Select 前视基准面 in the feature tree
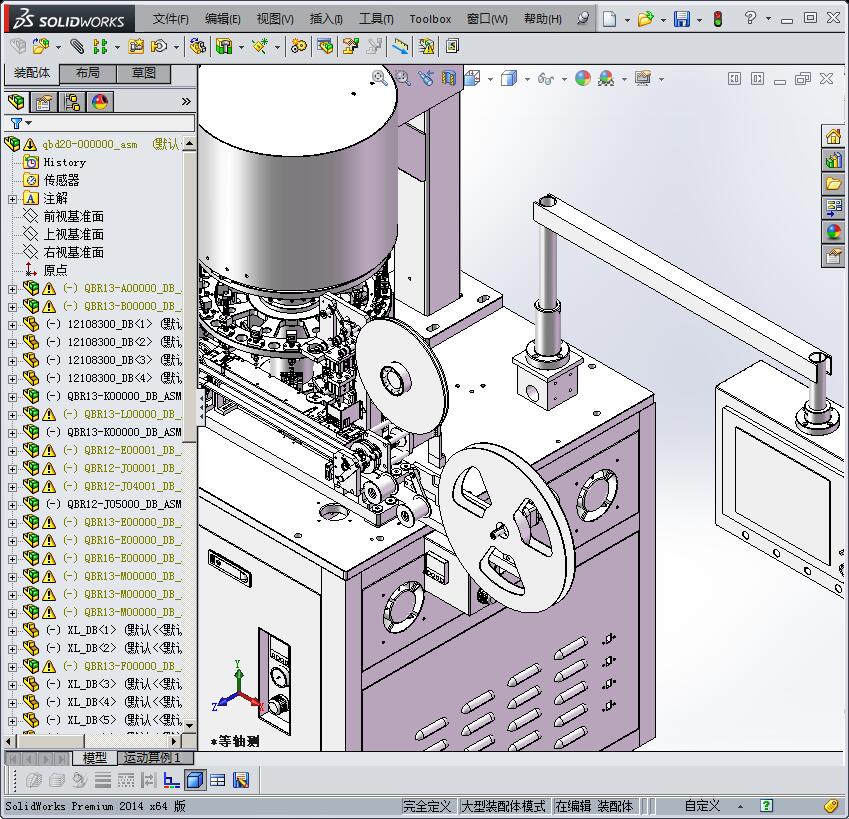Viewport: 849px width, 819px height. point(73,216)
